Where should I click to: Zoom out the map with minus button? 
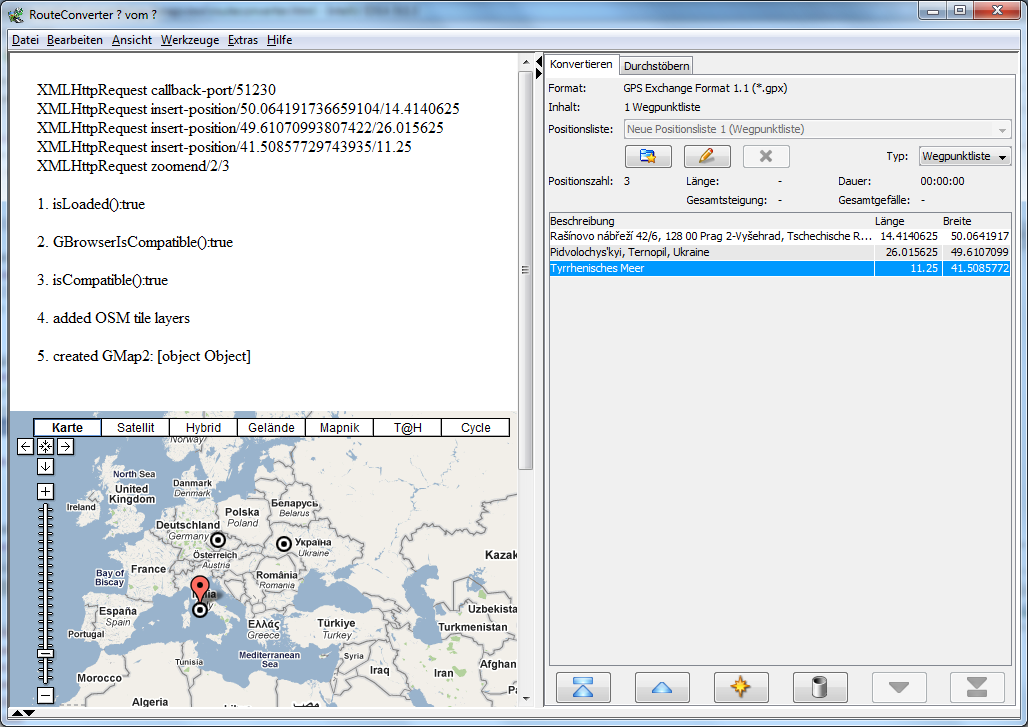(45, 695)
